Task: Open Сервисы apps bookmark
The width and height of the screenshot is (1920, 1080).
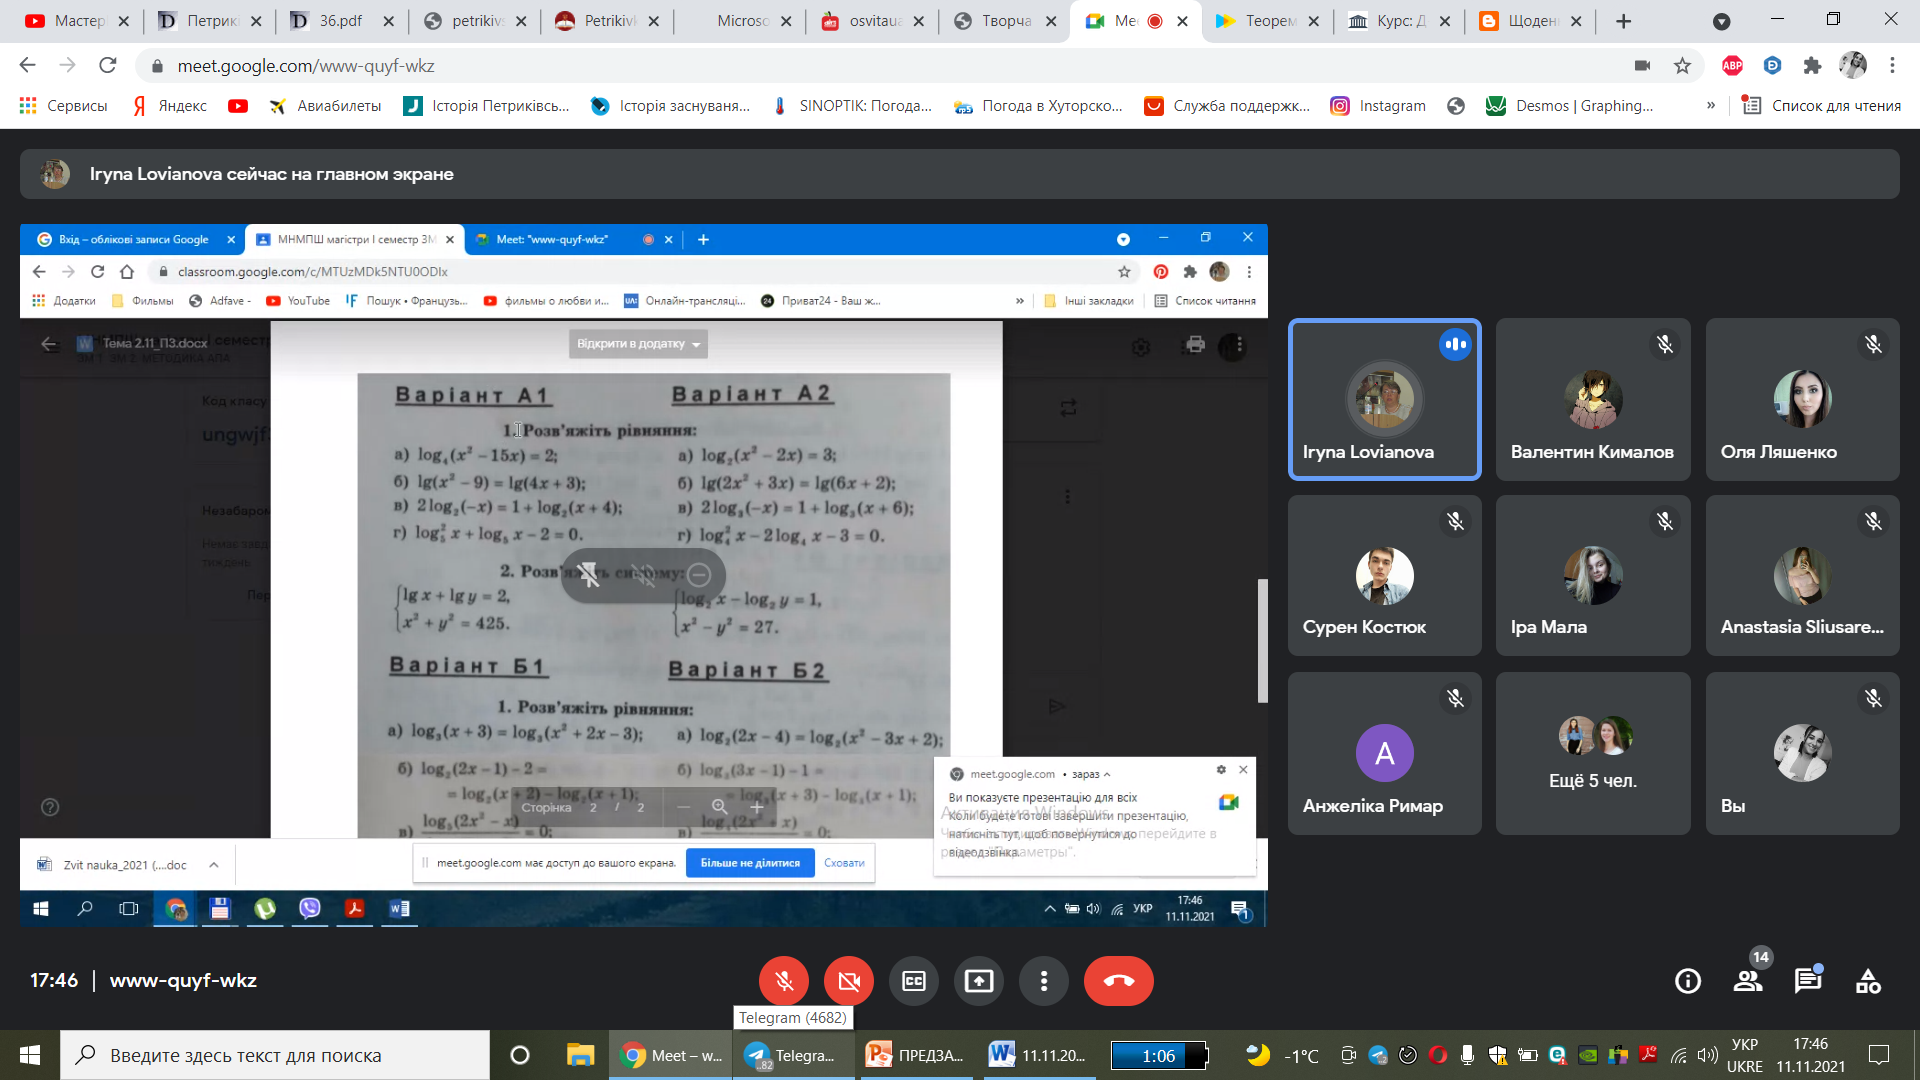Action: 63,106
